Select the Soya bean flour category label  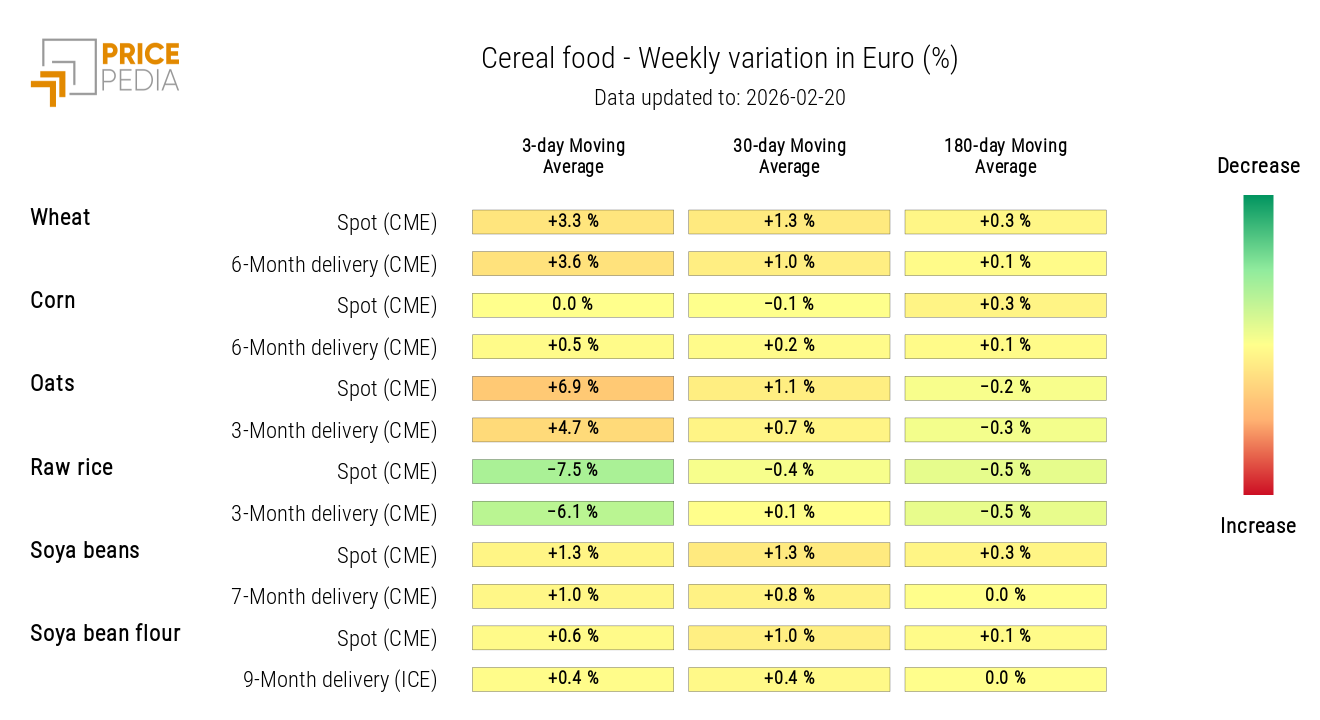pos(105,634)
